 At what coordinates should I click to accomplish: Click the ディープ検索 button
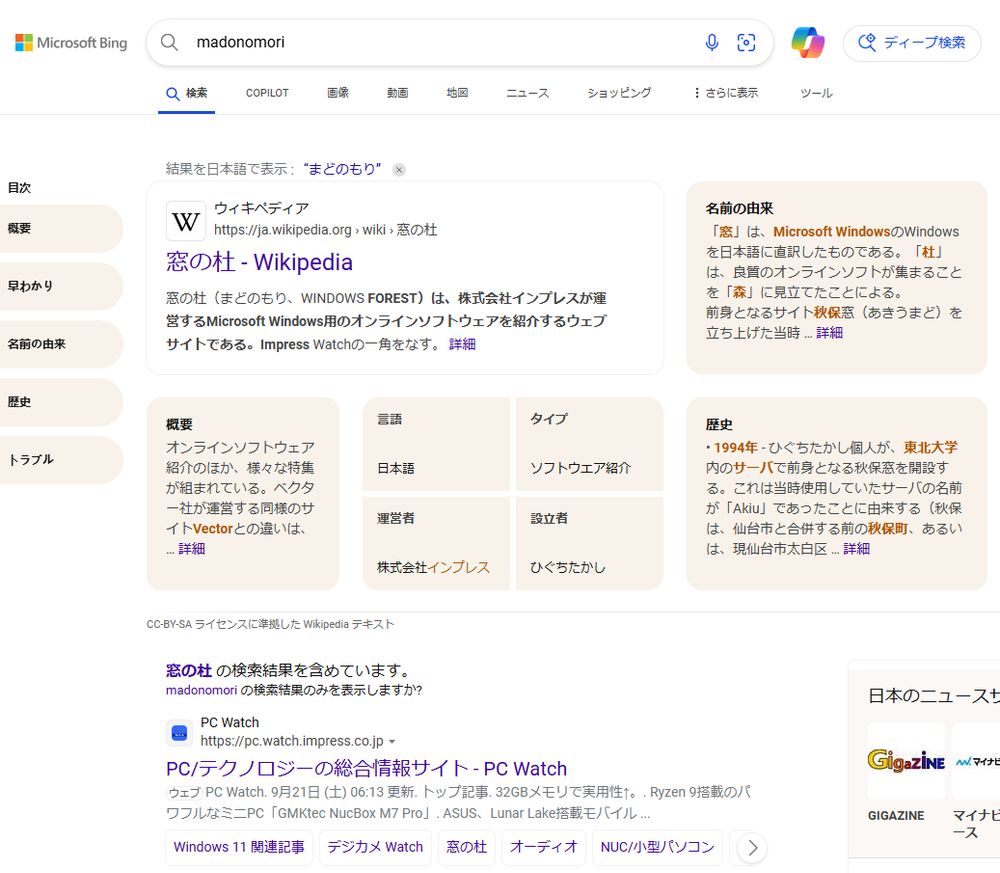[x=912, y=43]
